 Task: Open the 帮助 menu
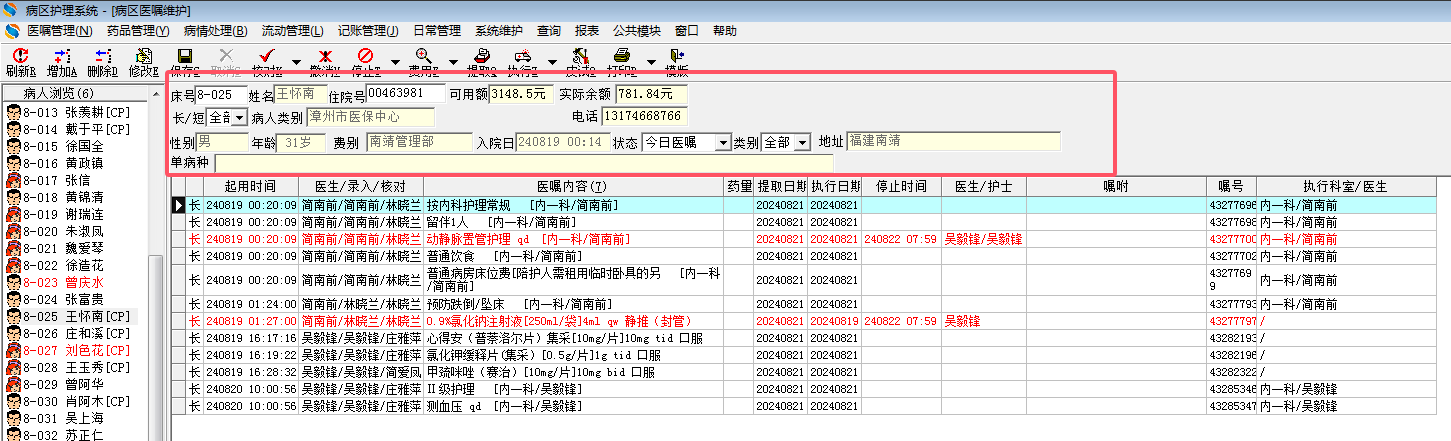(725, 31)
